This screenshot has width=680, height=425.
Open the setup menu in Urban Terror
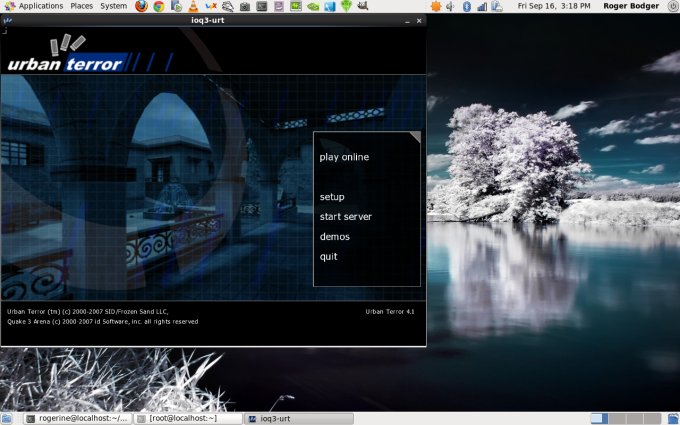[x=332, y=197]
